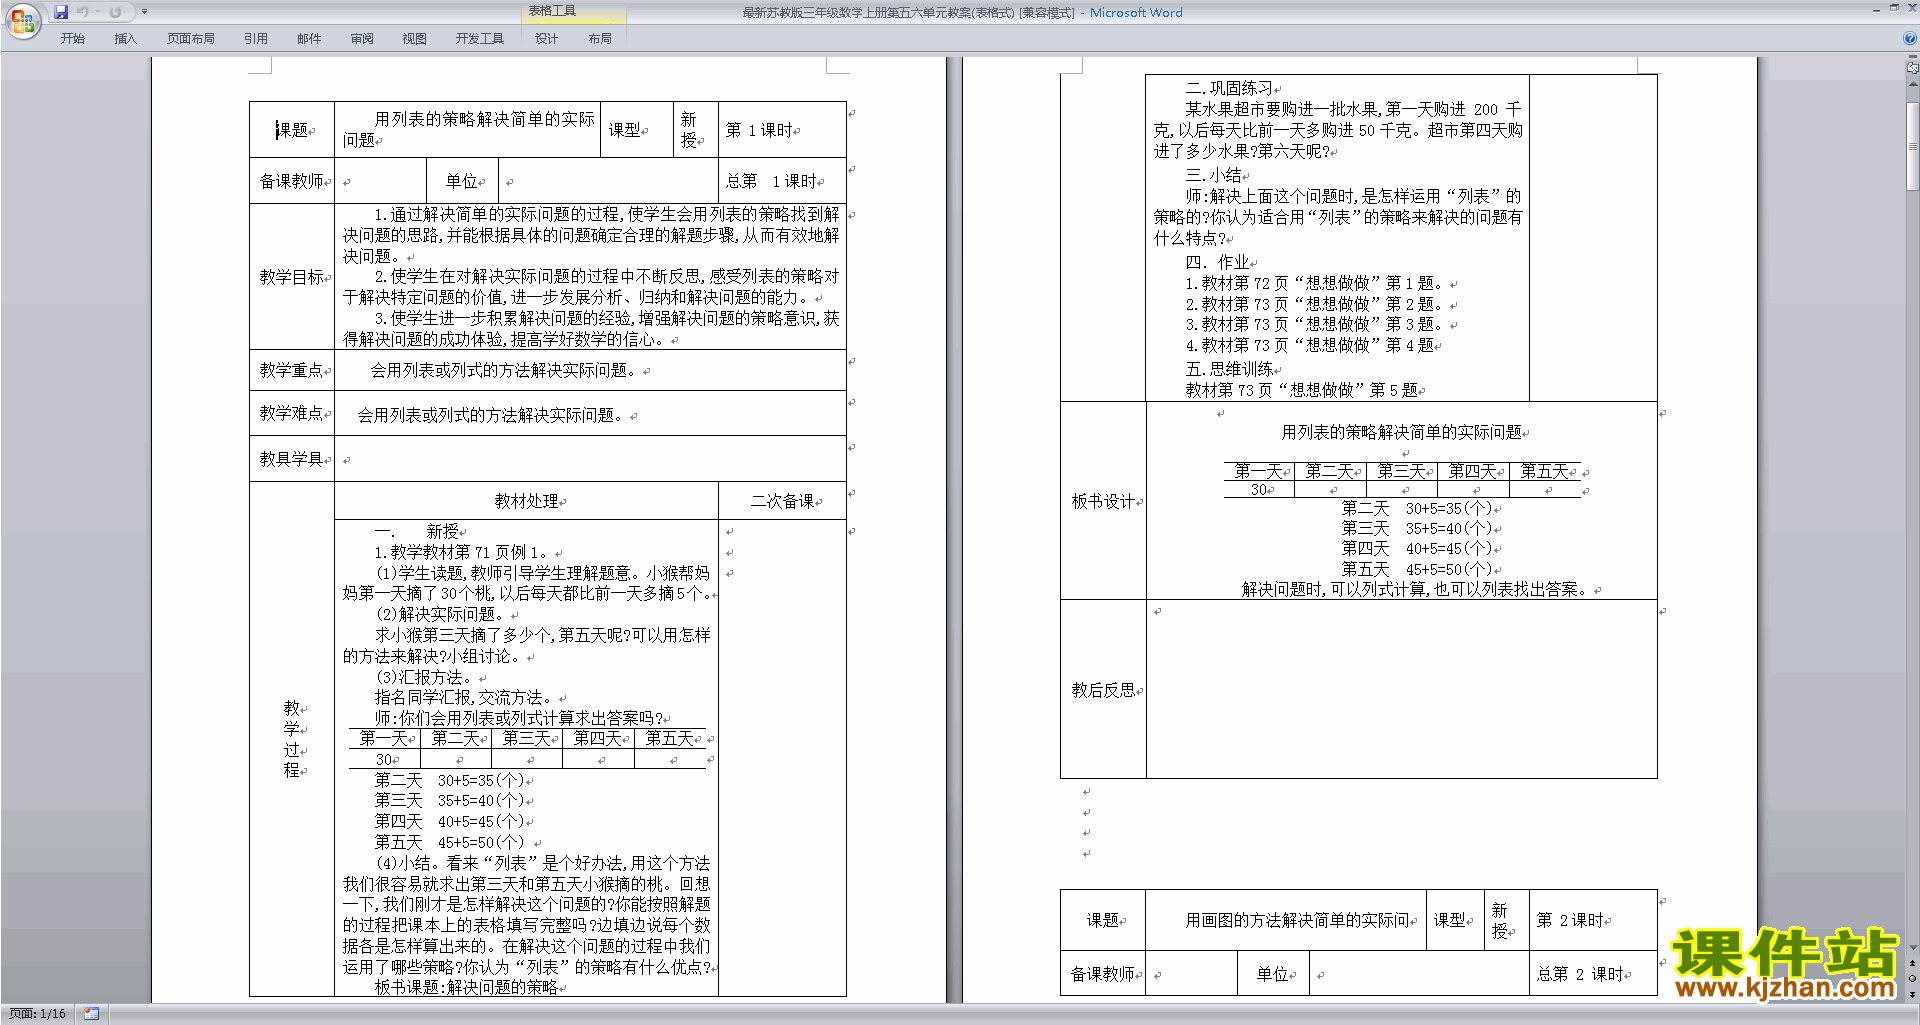Switch to the 页面布局 tab

pyautogui.click(x=191, y=39)
